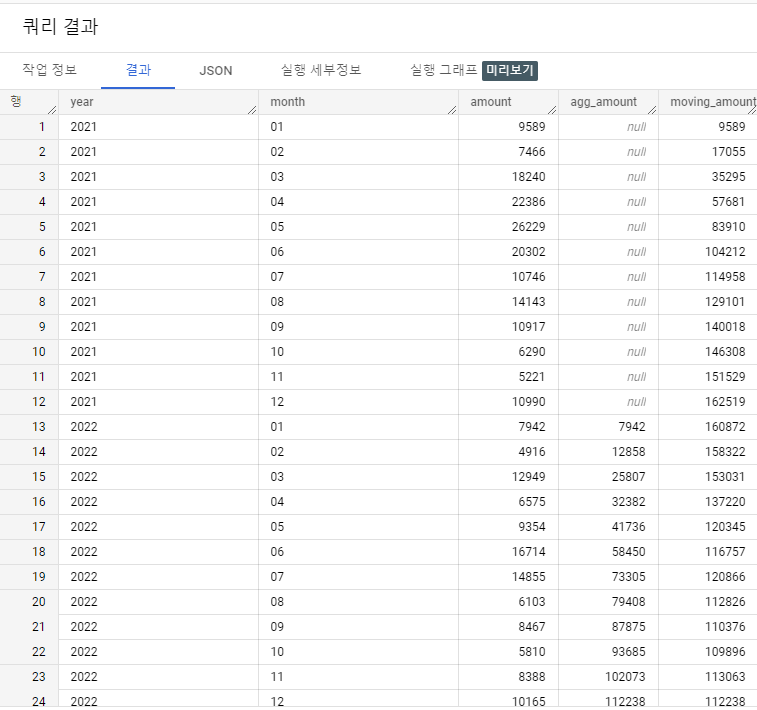Viewport: 757px width, 710px height.
Task: Click agg_amount value 58450
Action: click(x=629, y=552)
